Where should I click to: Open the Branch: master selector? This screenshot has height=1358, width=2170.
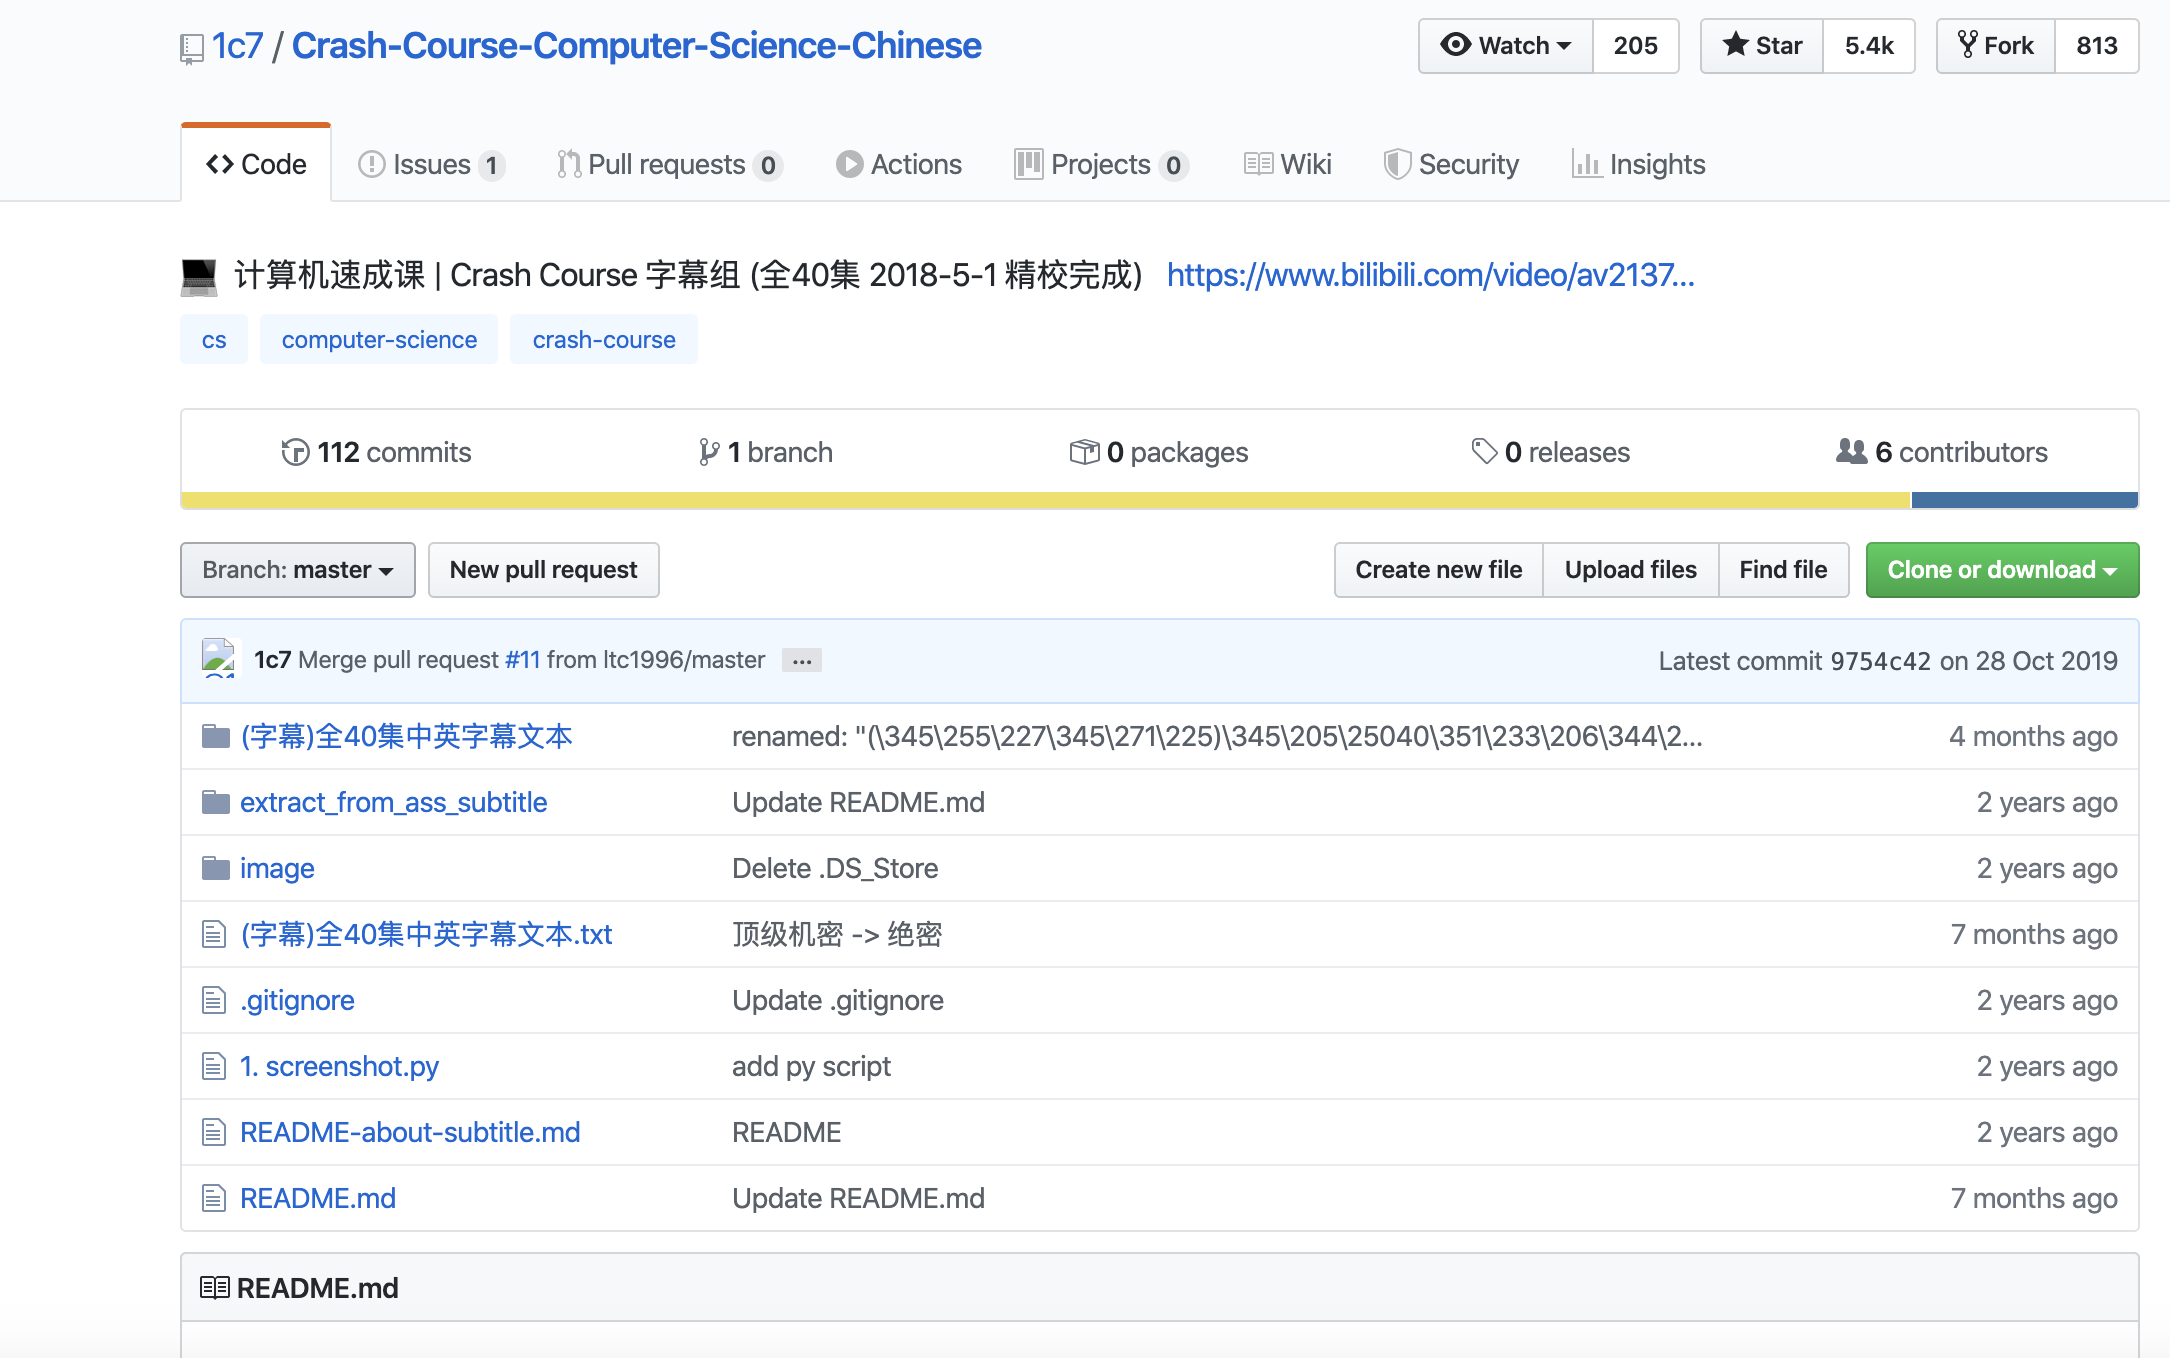coord(298,570)
